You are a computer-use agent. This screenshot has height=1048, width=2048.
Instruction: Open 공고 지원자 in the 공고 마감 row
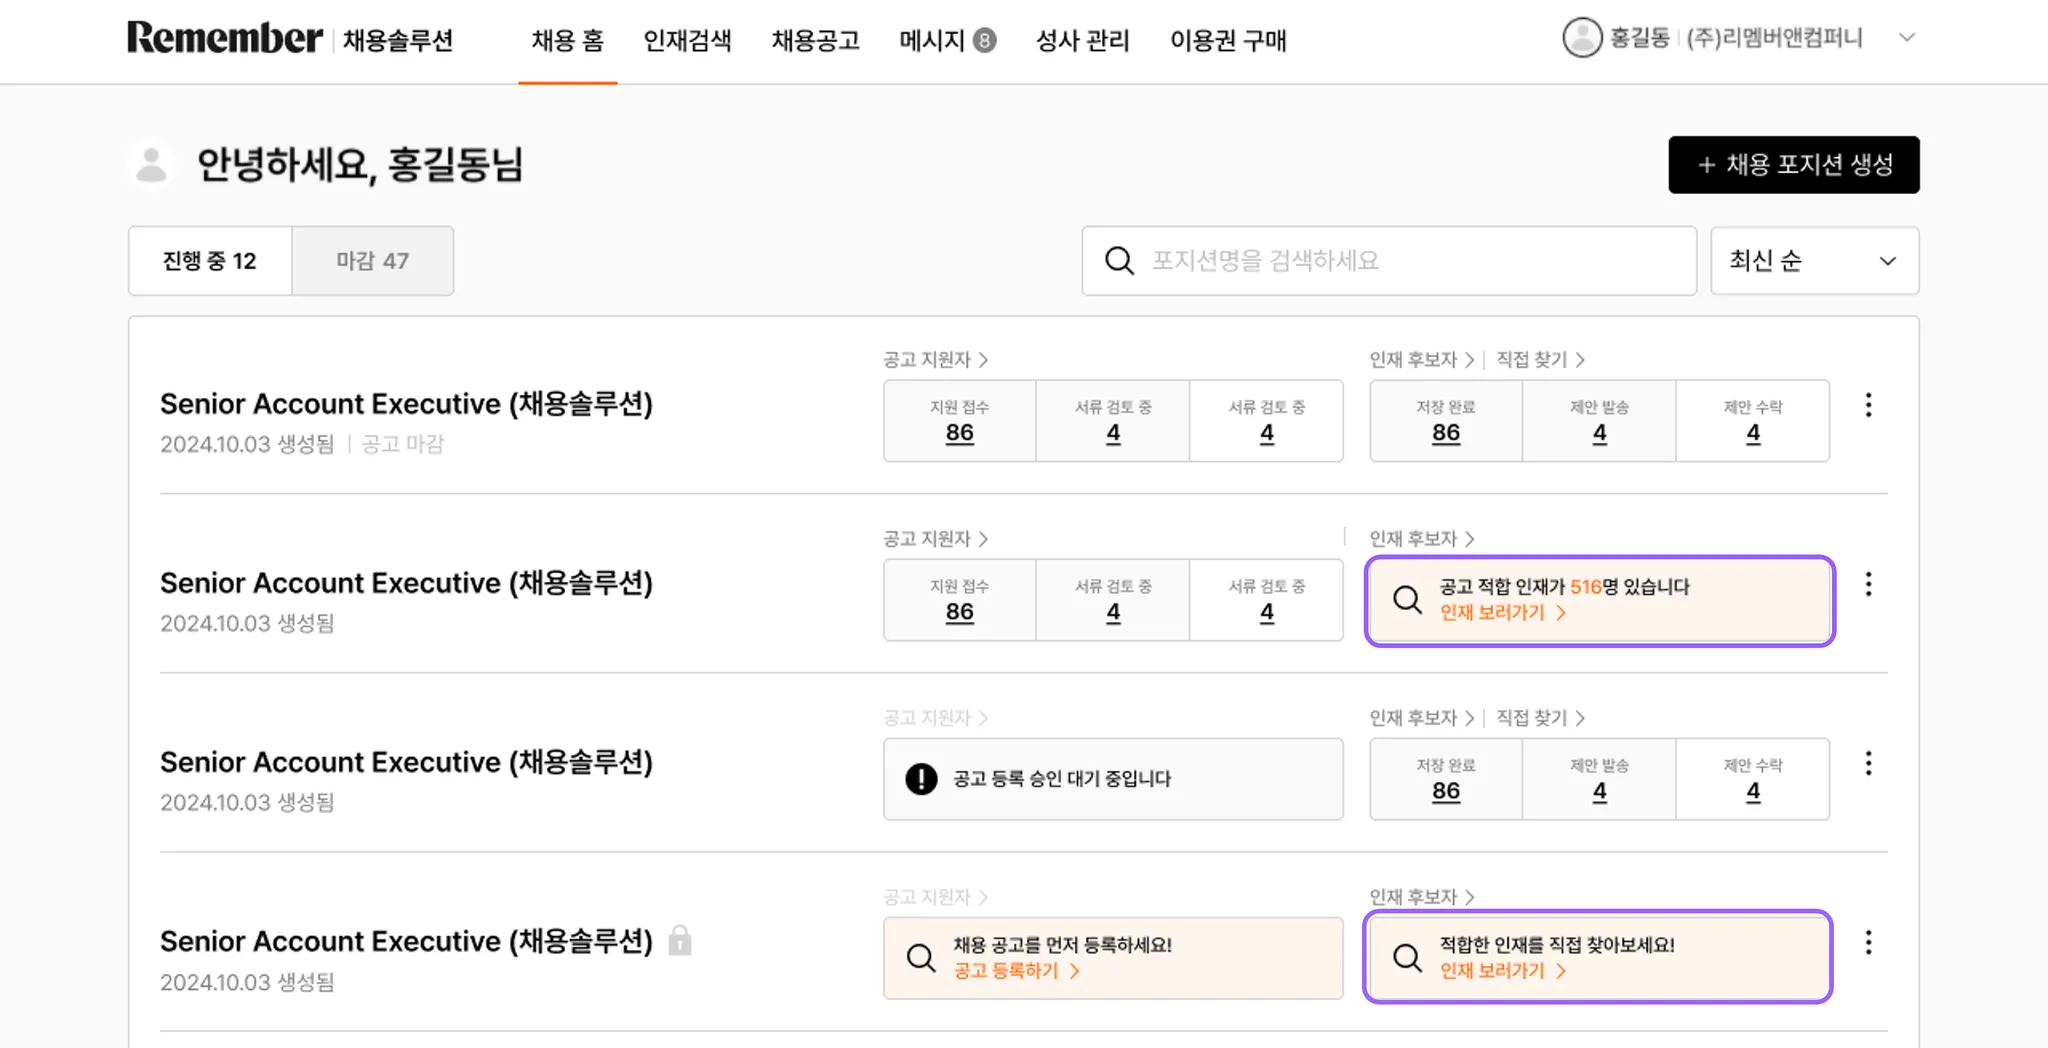coord(935,359)
